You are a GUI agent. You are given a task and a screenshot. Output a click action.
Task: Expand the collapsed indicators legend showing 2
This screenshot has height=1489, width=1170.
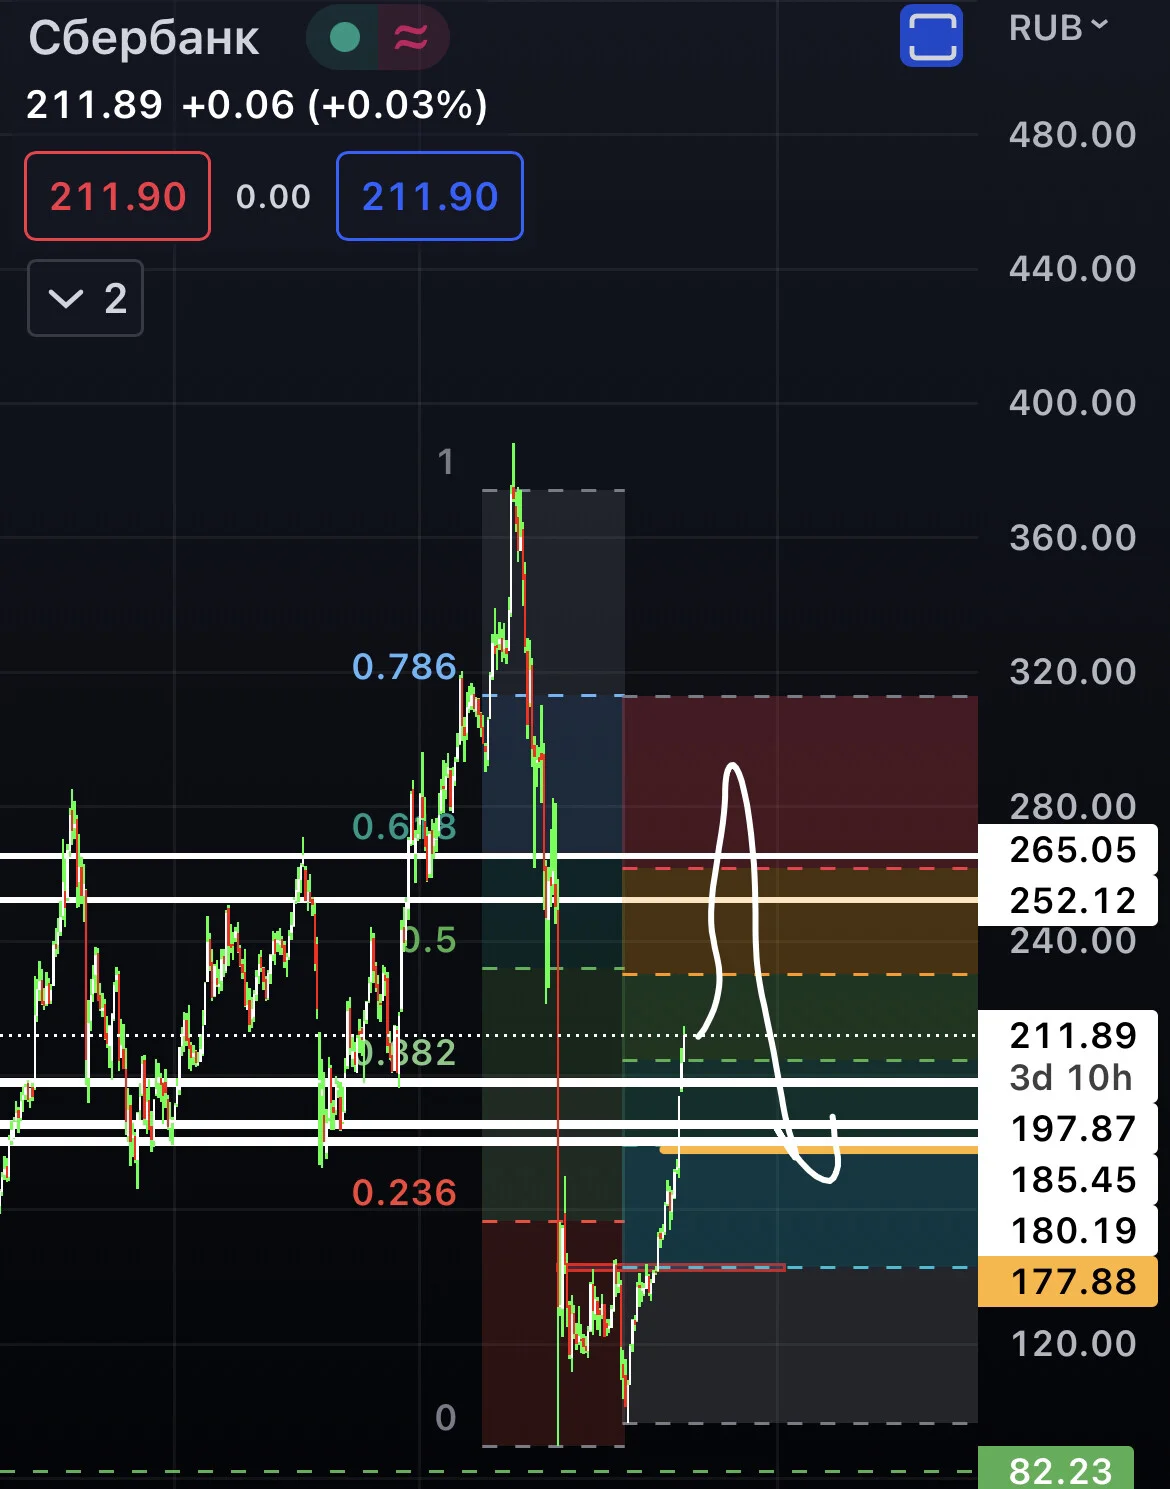tap(85, 298)
